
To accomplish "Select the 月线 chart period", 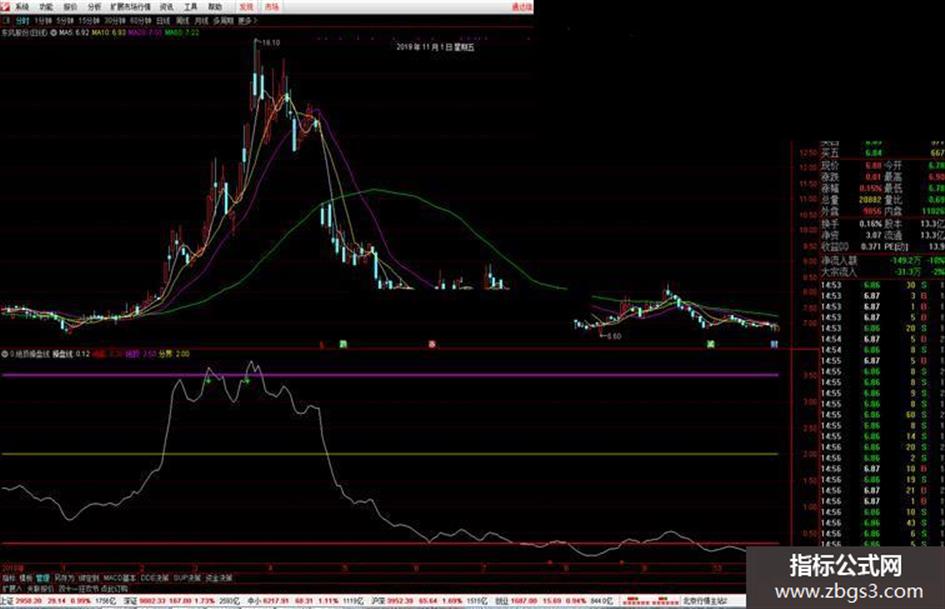I will coord(201,21).
